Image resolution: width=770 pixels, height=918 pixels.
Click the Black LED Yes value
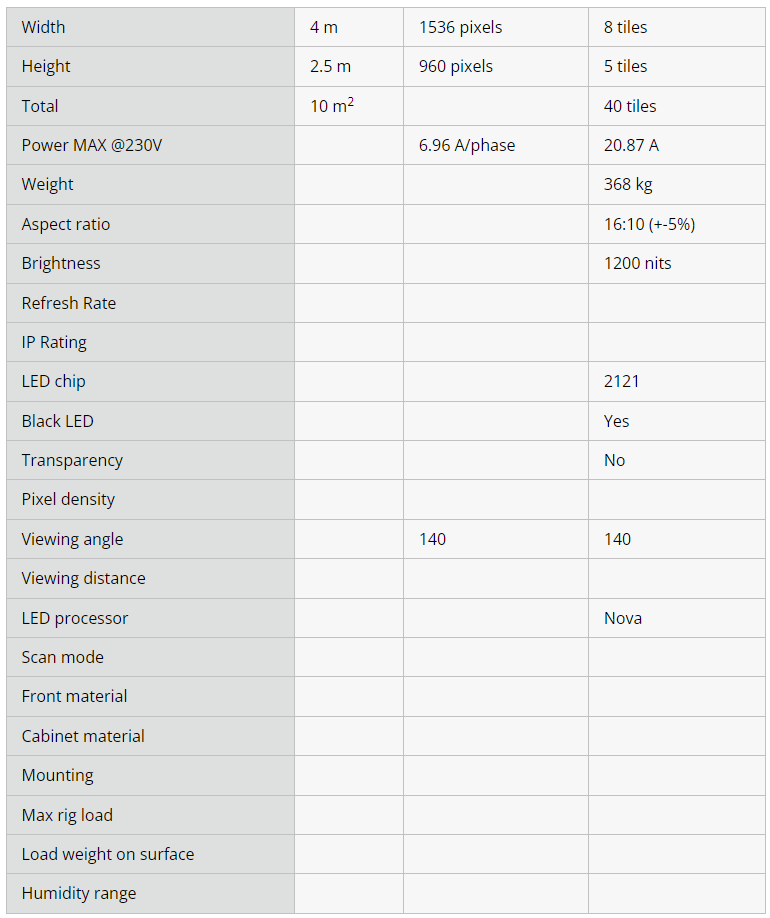pos(616,421)
